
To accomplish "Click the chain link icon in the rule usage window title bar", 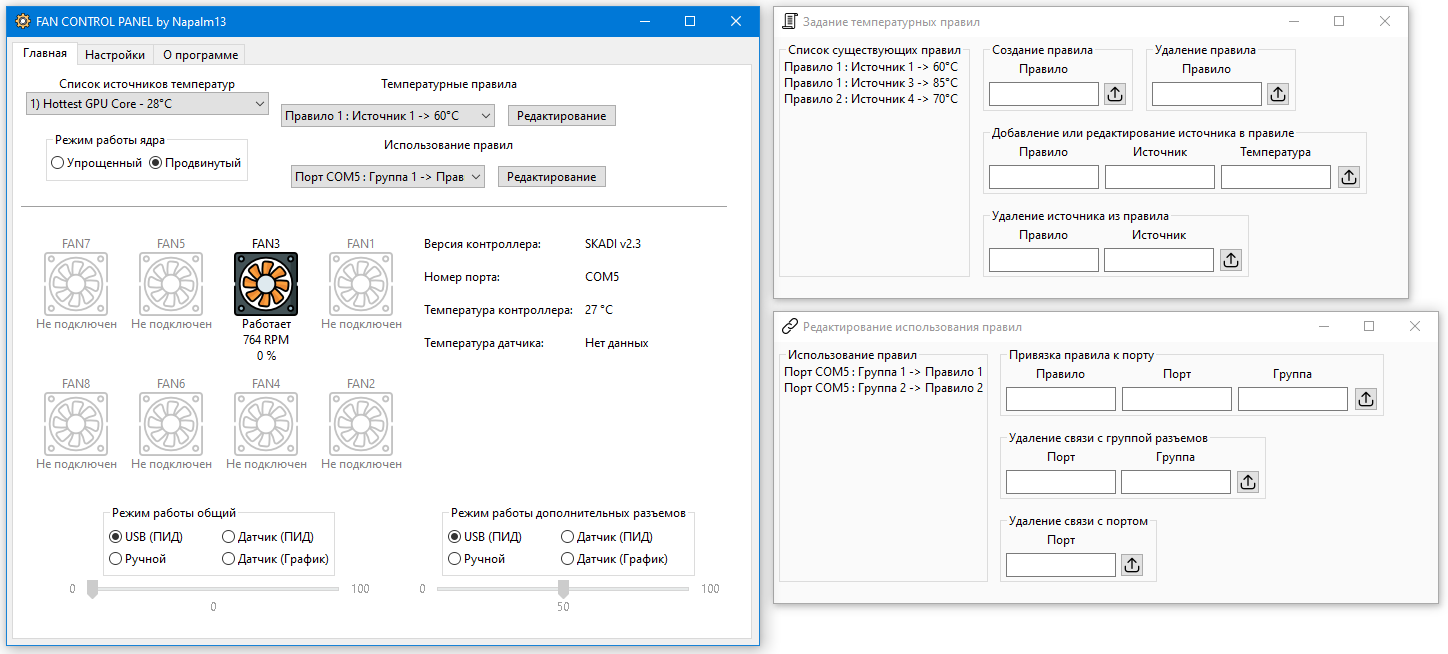I will (789, 326).
